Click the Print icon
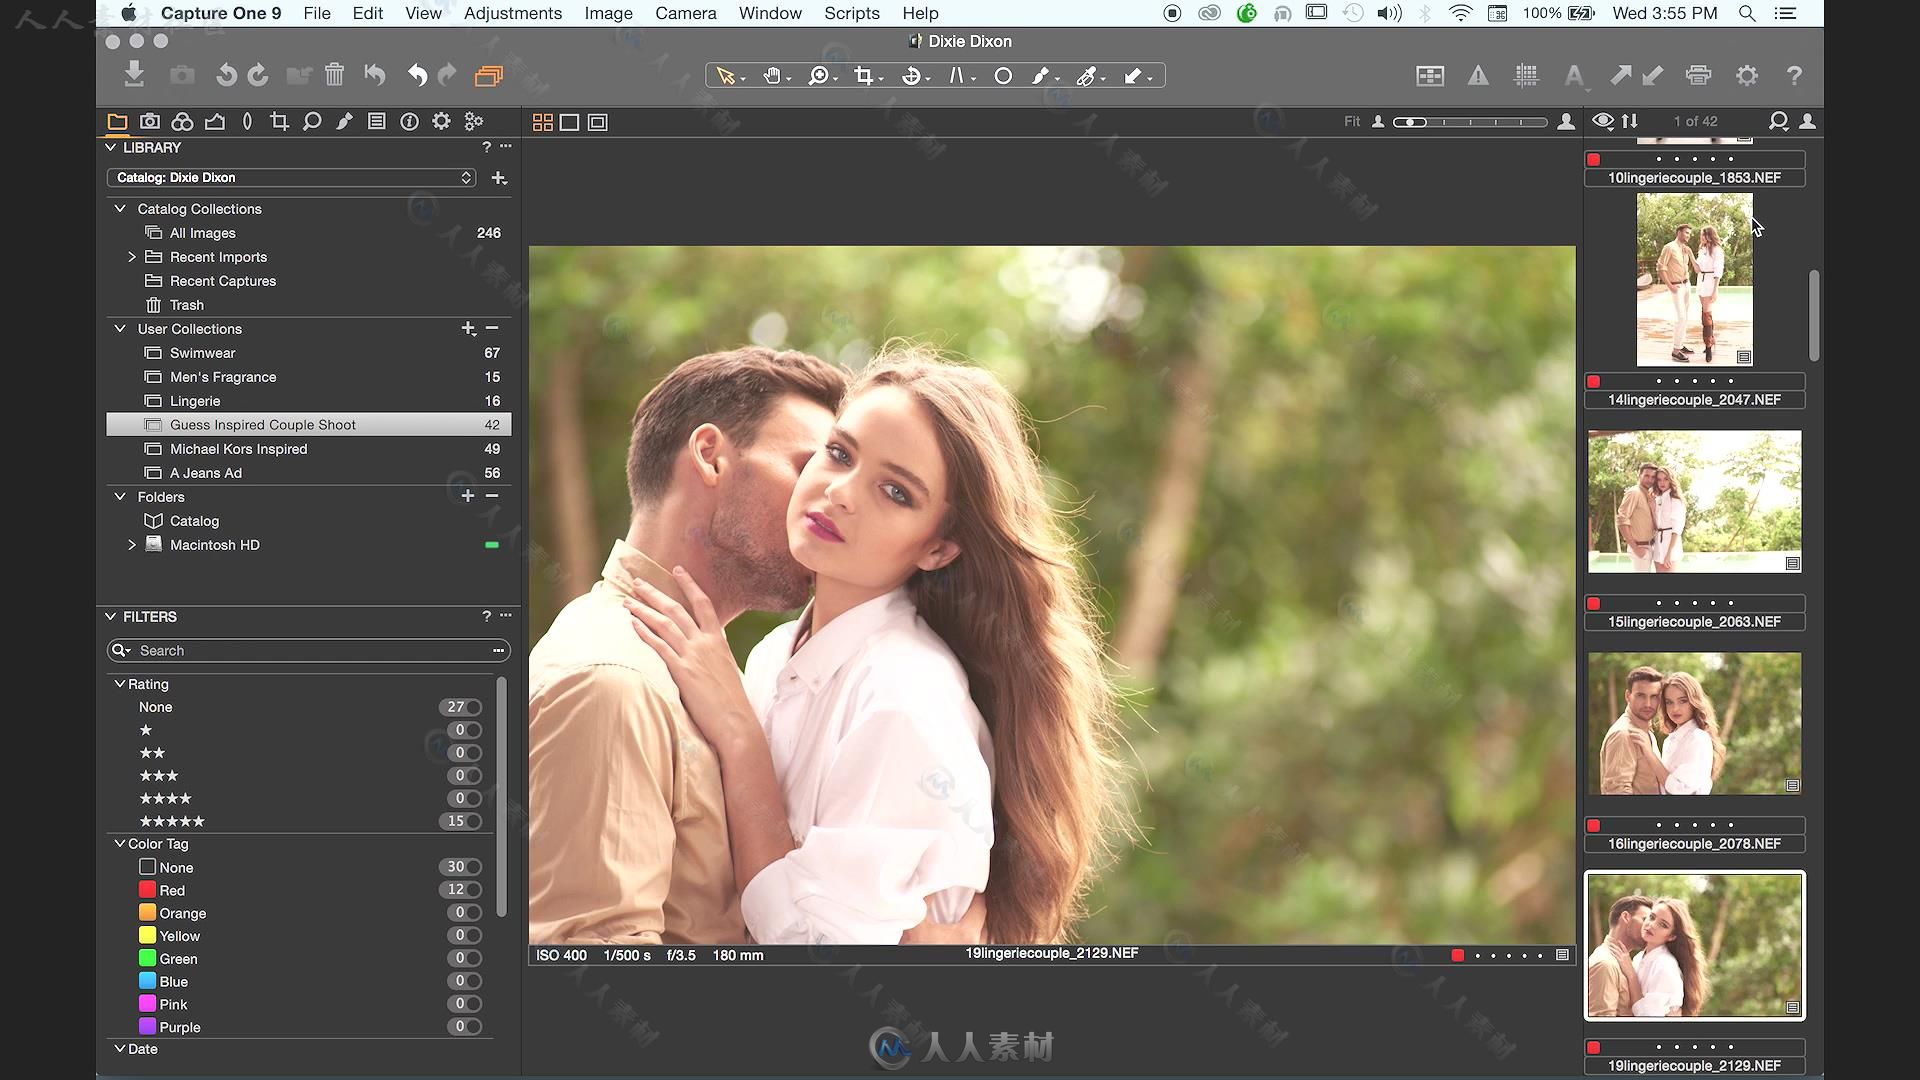This screenshot has width=1920, height=1080. click(x=1698, y=76)
